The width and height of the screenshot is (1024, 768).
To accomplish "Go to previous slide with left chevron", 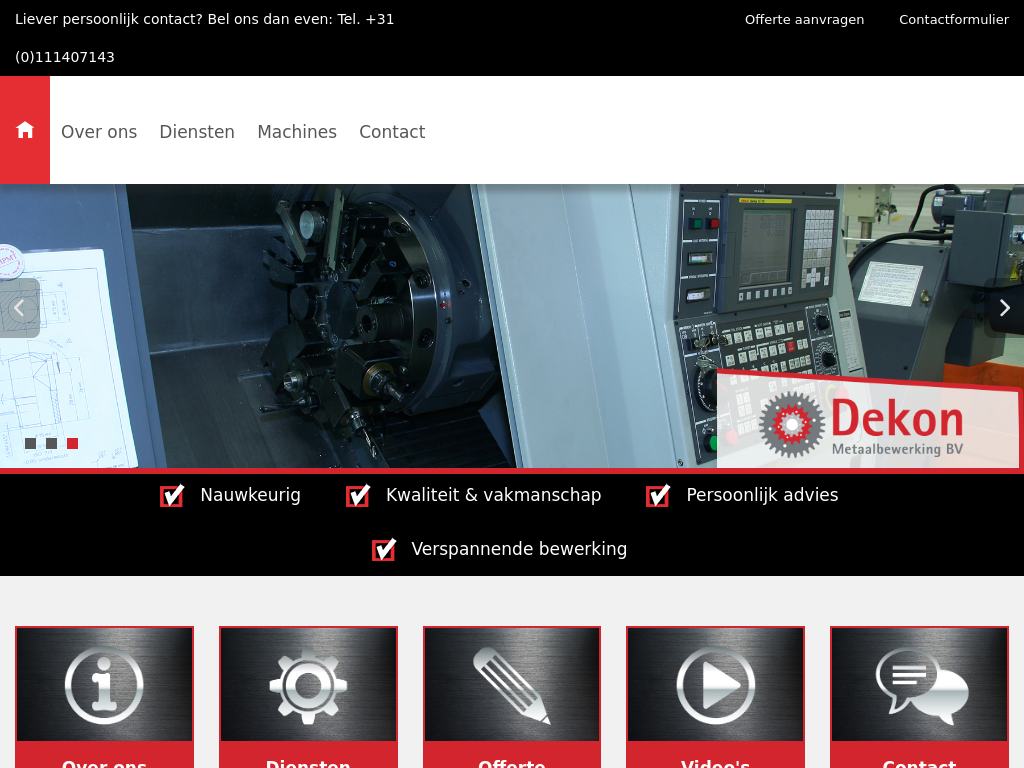I will click(19, 308).
